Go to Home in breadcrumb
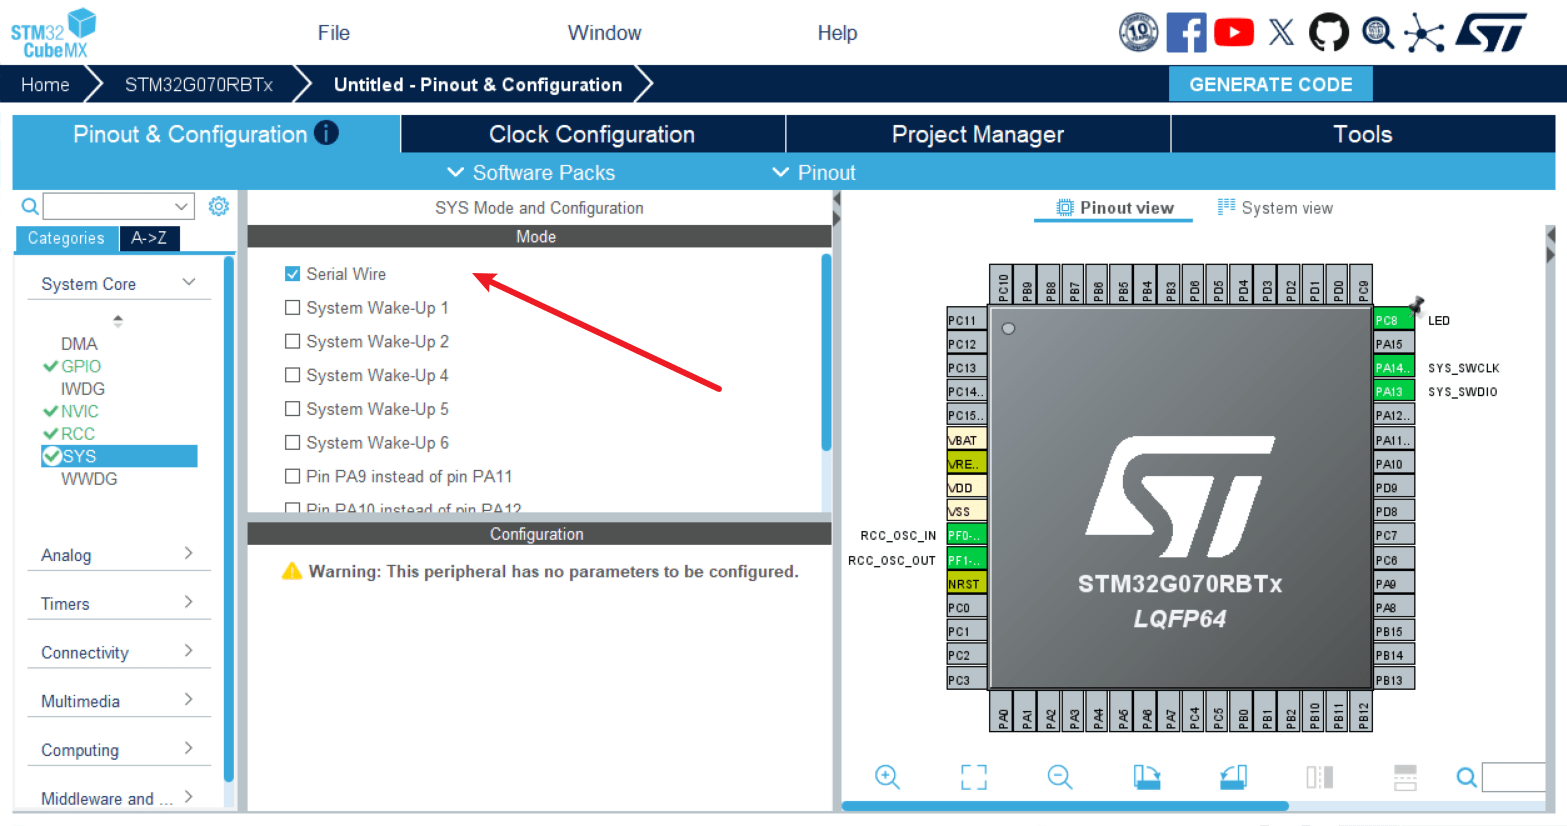Screen dimensions: 1567x826 pyautogui.click(x=45, y=85)
